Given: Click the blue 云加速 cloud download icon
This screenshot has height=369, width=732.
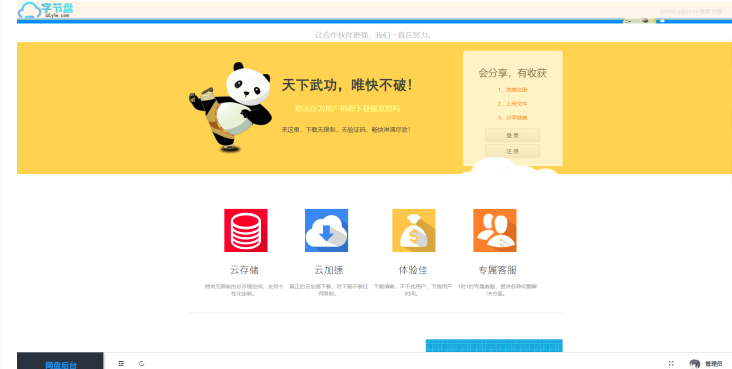Looking at the screenshot, I should tap(326, 230).
